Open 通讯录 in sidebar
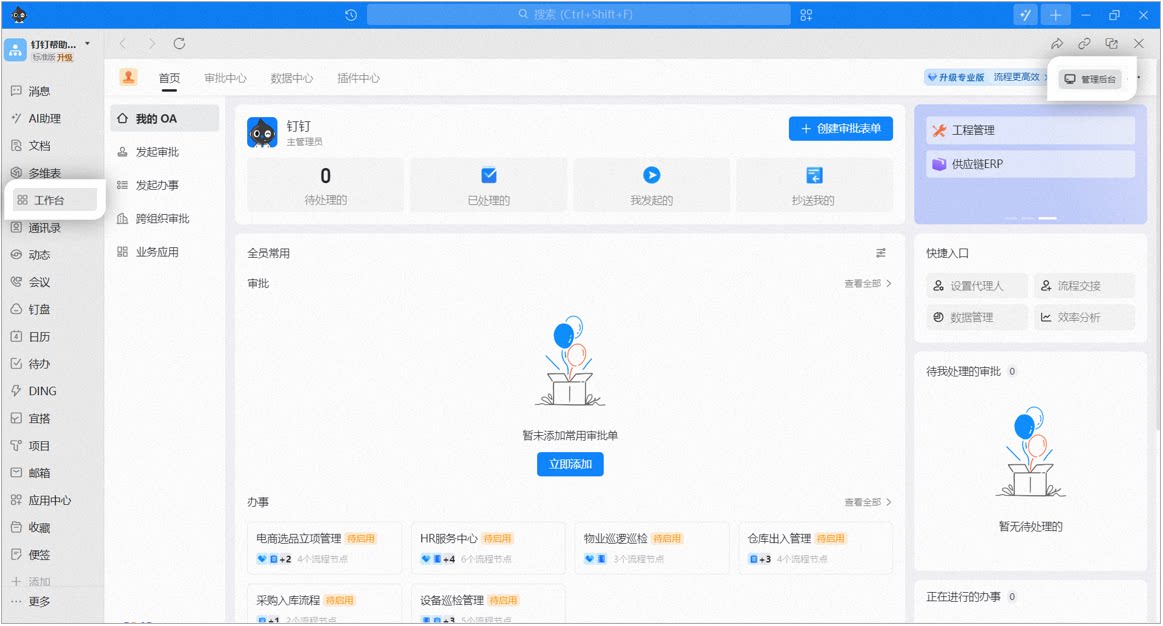1163x626 pixels. 36,228
